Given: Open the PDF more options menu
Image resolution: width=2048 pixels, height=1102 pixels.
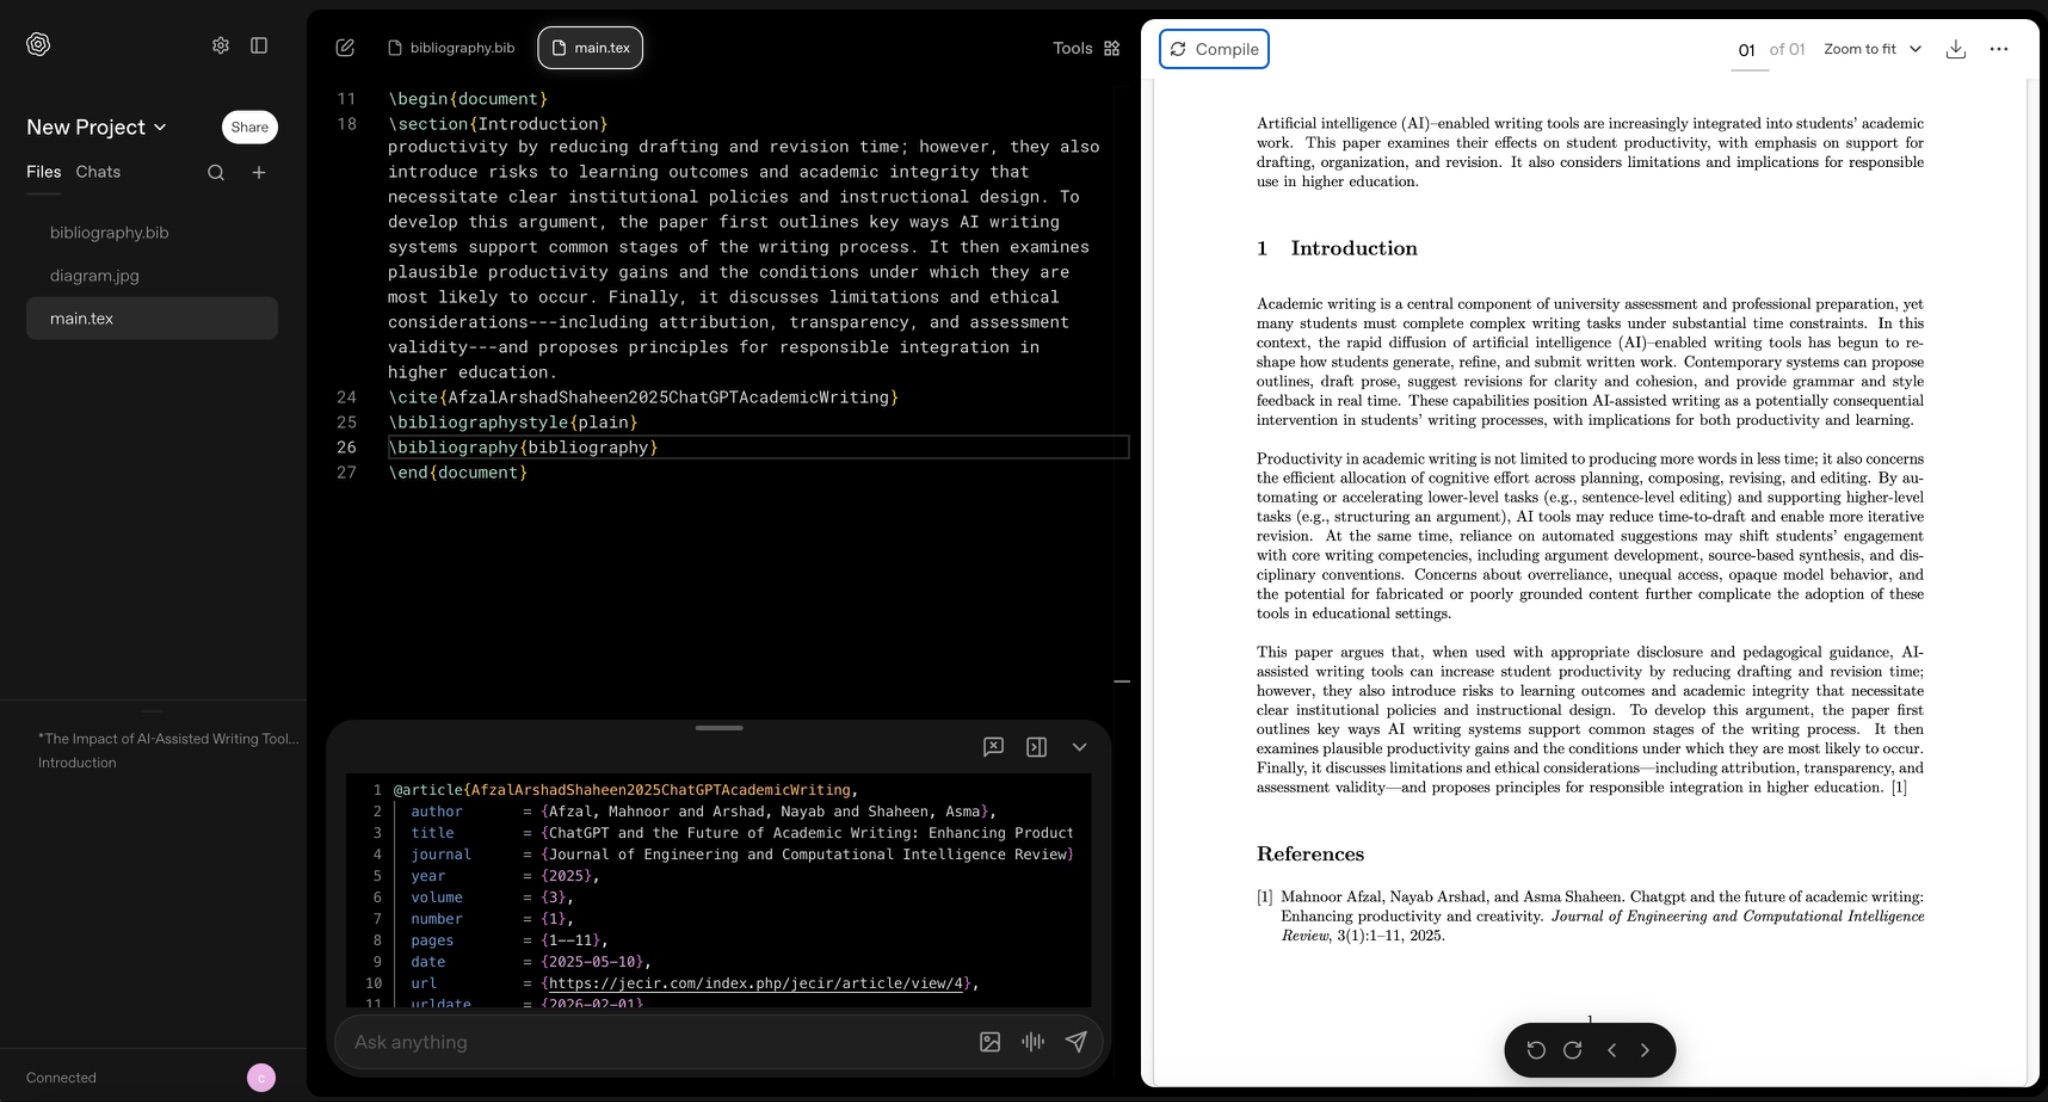Looking at the screenshot, I should 1998,49.
